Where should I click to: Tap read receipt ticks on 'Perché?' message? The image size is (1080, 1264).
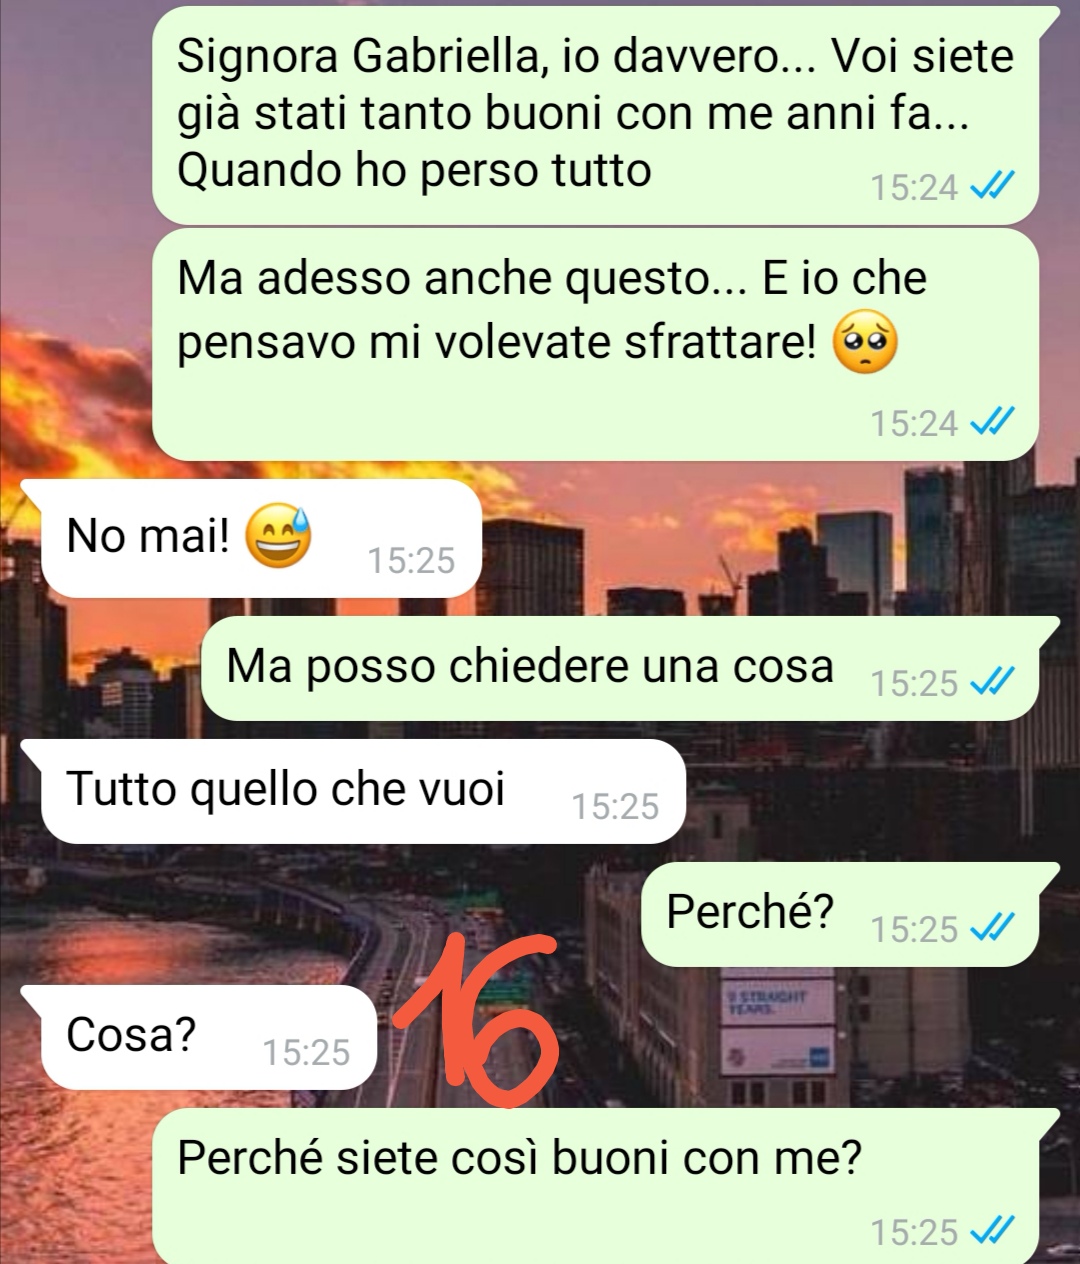click(993, 929)
